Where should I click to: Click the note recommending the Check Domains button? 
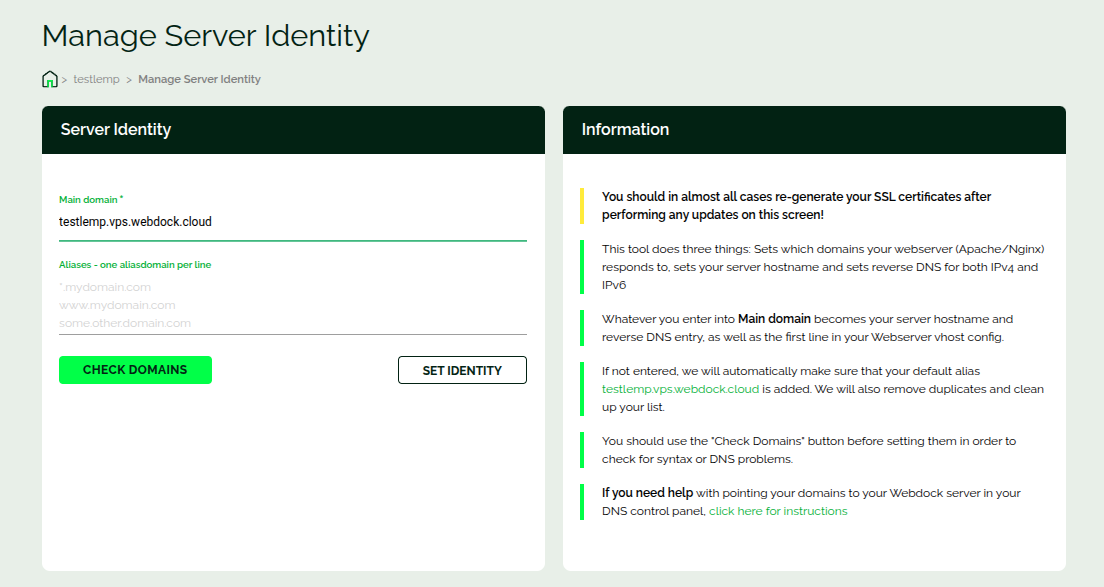(808, 450)
